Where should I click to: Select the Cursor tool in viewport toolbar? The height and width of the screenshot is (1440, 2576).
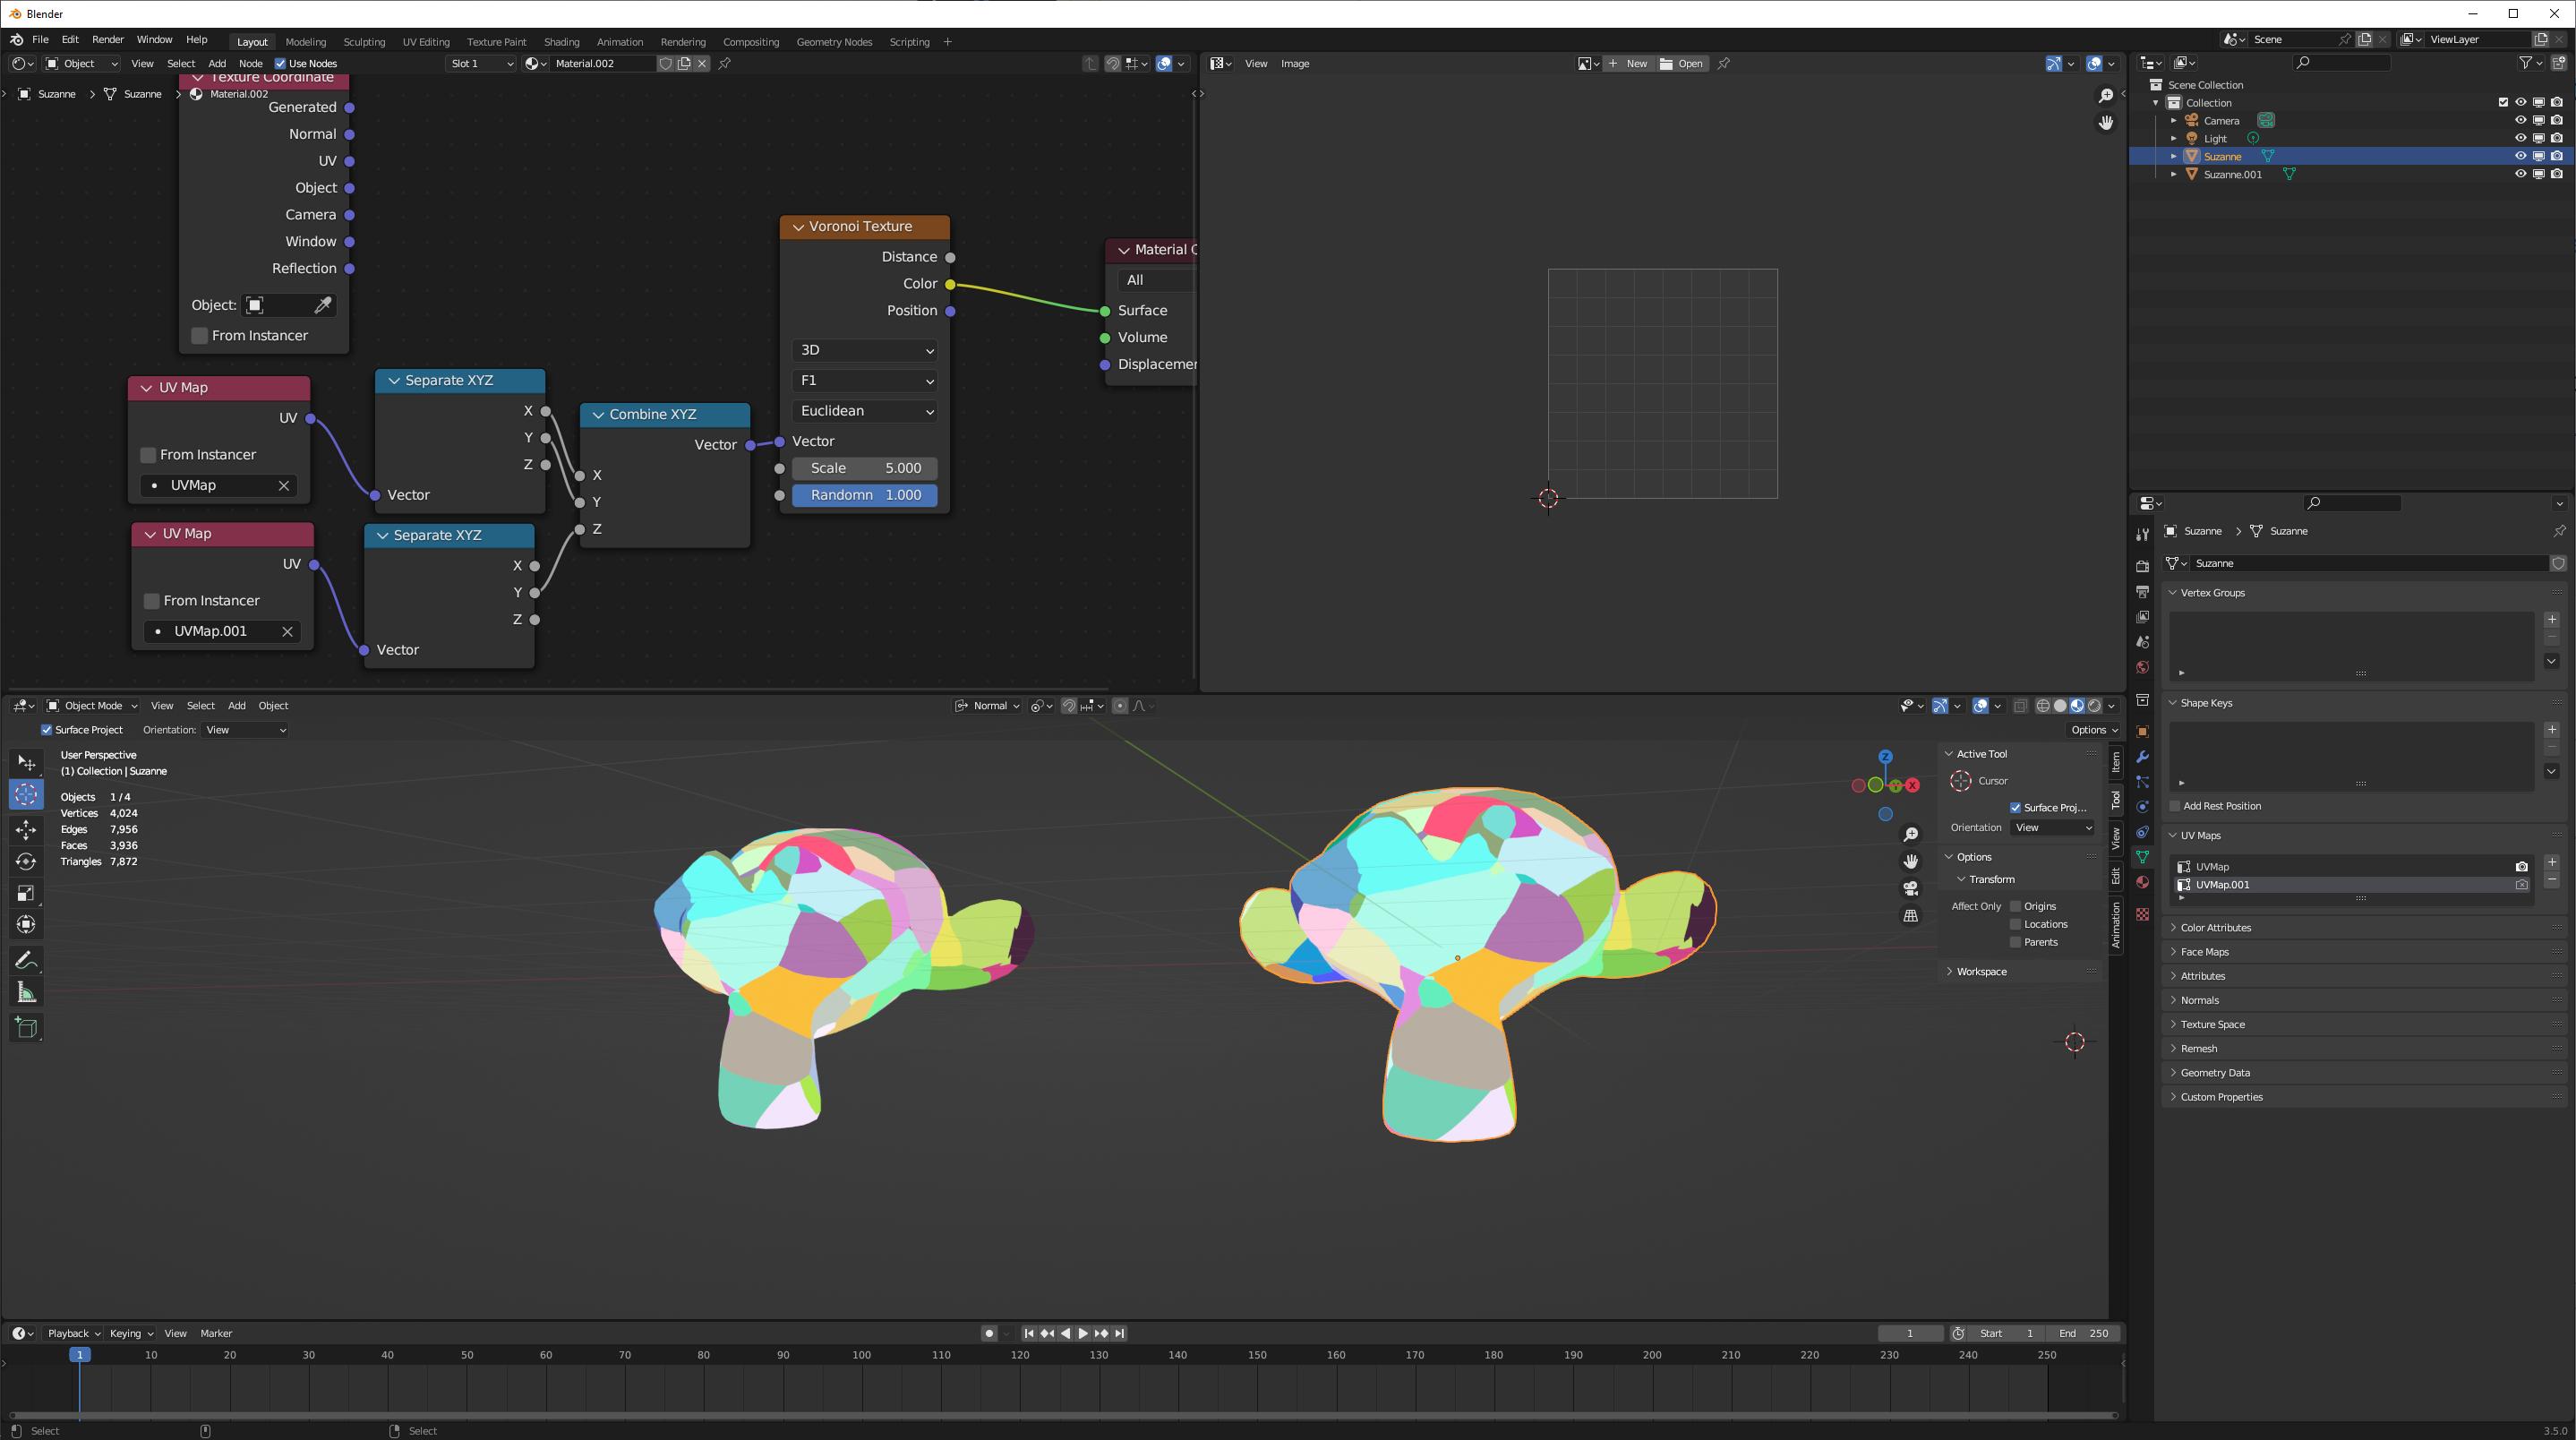pos(26,794)
